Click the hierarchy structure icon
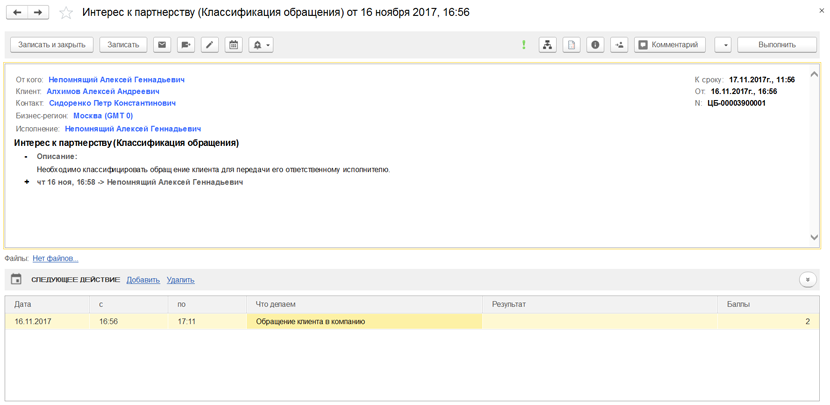Image resolution: width=830 pixels, height=405 pixels. point(548,45)
